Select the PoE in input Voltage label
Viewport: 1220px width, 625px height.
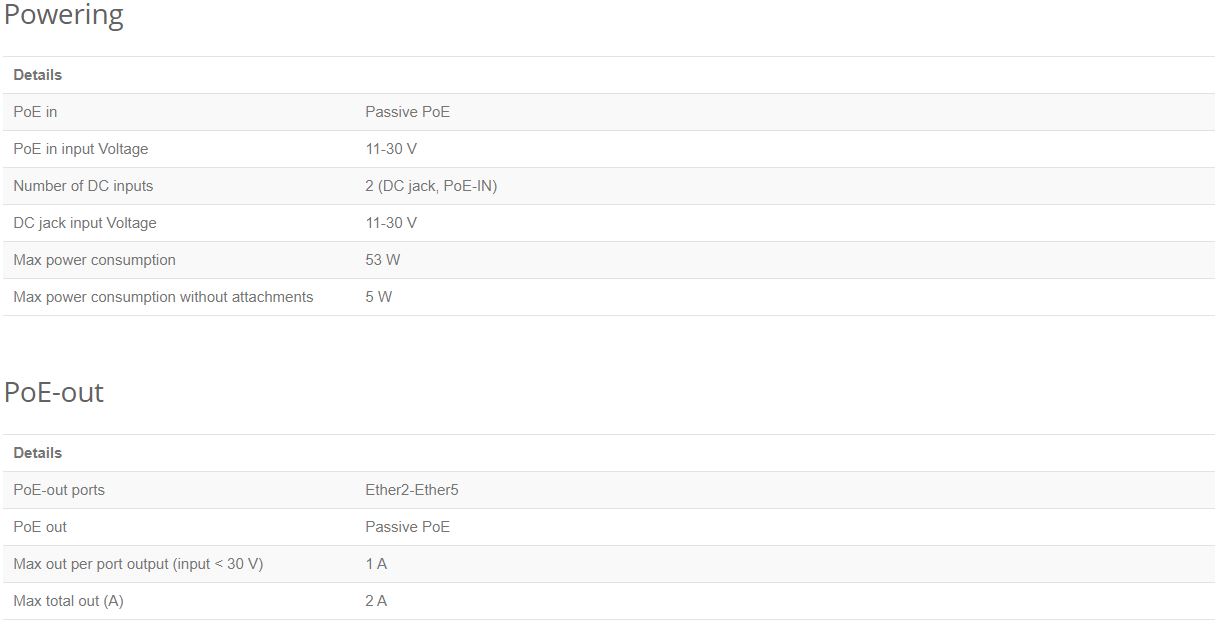pyautogui.click(x=80, y=149)
